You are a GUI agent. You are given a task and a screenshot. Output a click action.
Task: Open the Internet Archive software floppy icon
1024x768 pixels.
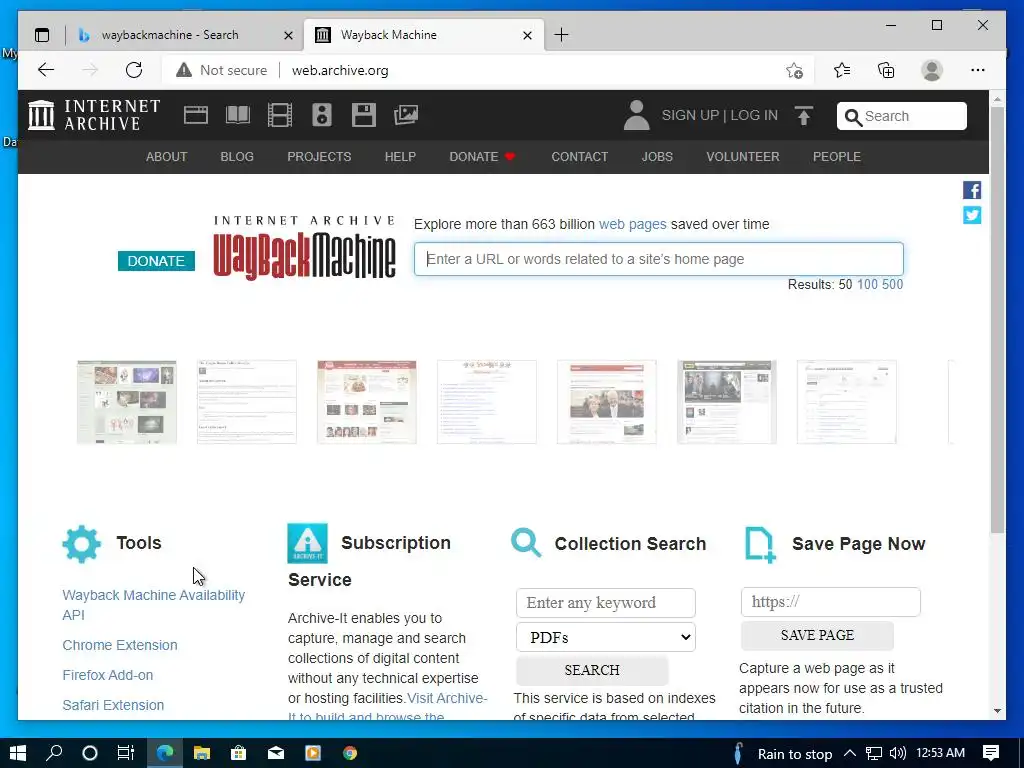point(364,116)
